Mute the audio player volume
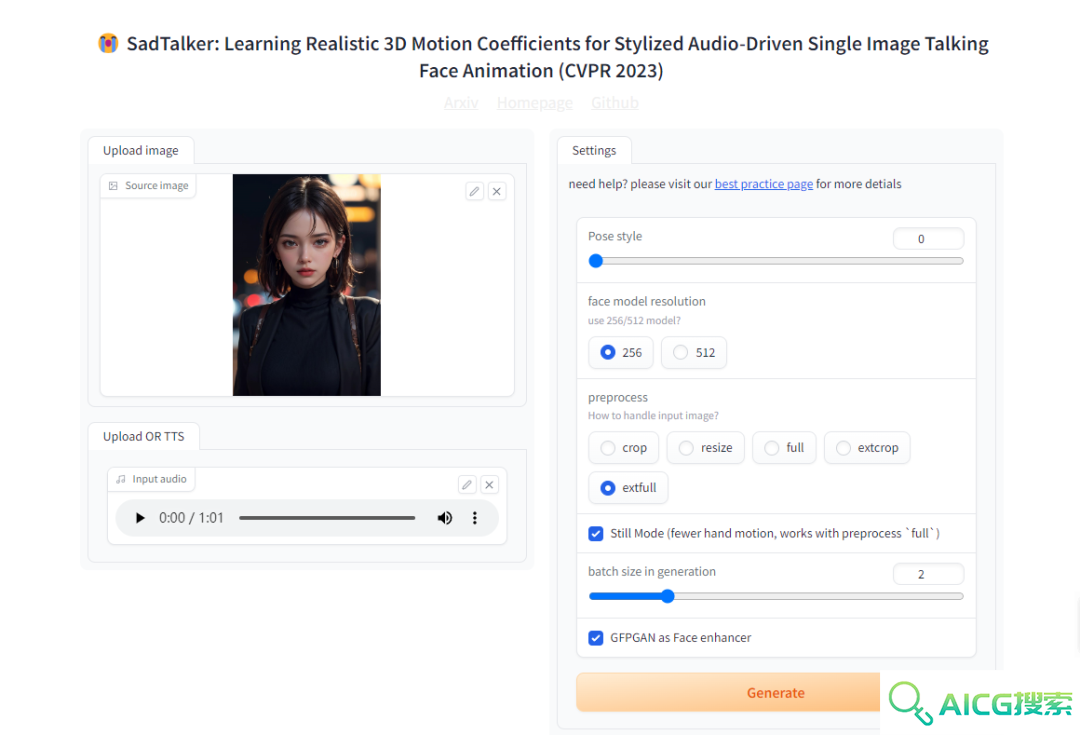The height and width of the screenshot is (735, 1080). click(x=445, y=518)
